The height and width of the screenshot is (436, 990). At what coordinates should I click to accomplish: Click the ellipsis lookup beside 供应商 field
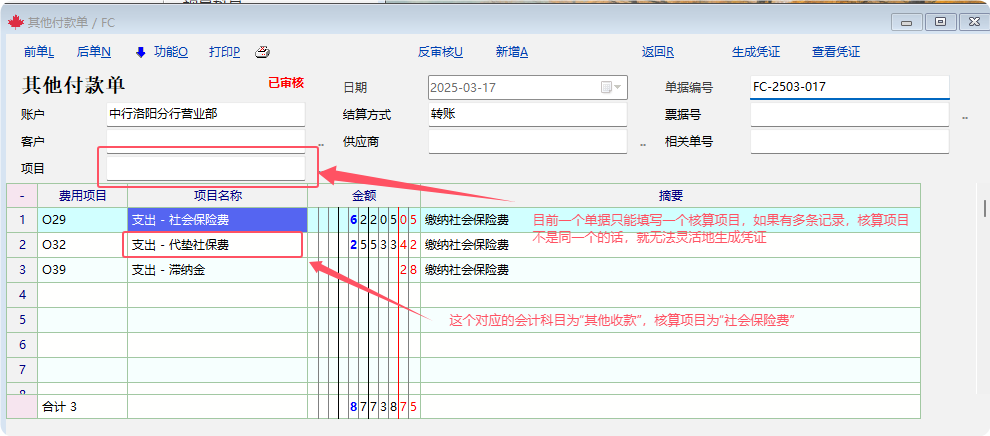point(643,145)
